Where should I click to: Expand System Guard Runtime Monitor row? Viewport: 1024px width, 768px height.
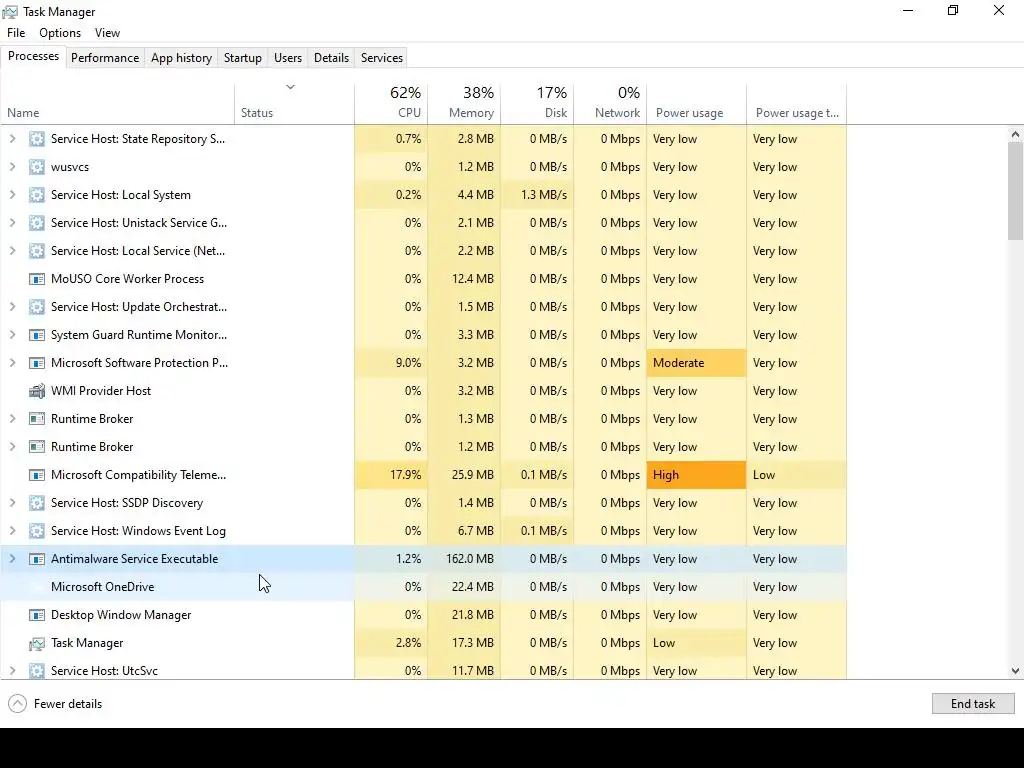(12, 335)
